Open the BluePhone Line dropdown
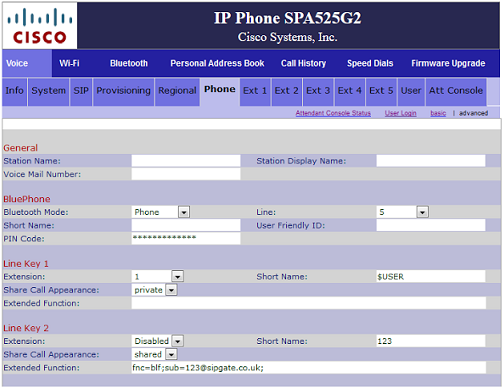 [403, 212]
